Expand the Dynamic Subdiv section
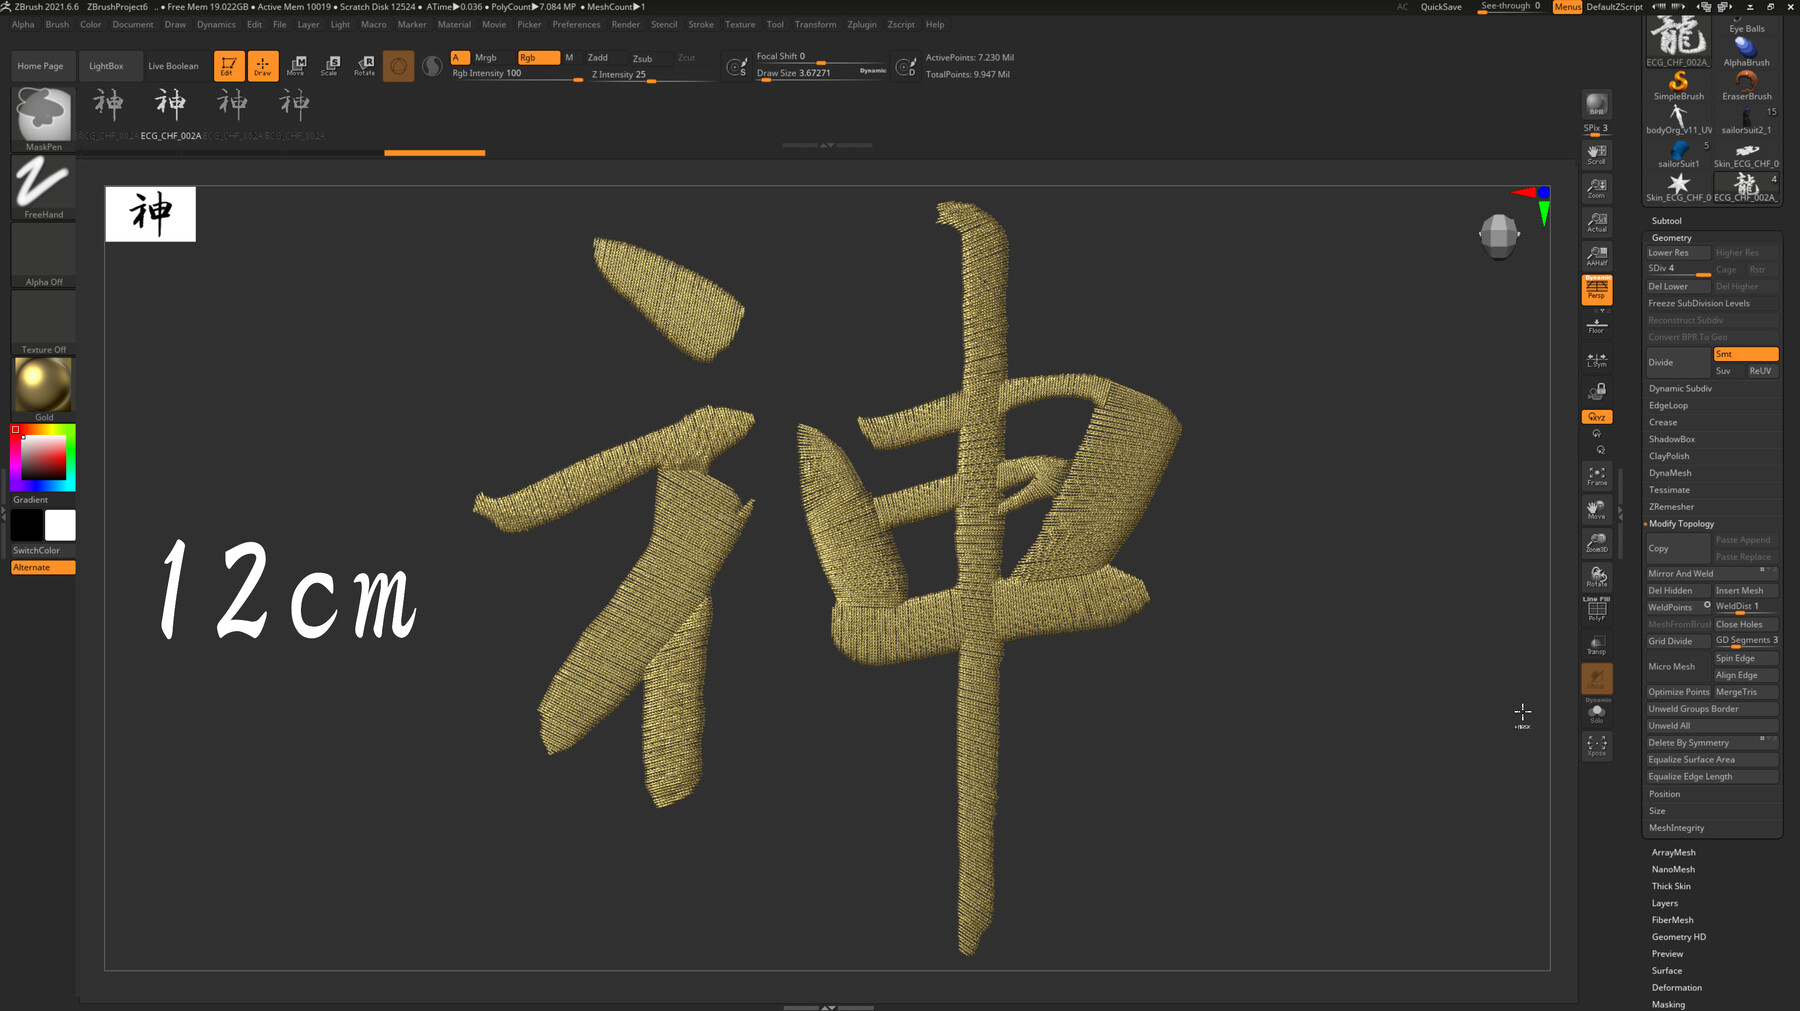 point(1680,388)
